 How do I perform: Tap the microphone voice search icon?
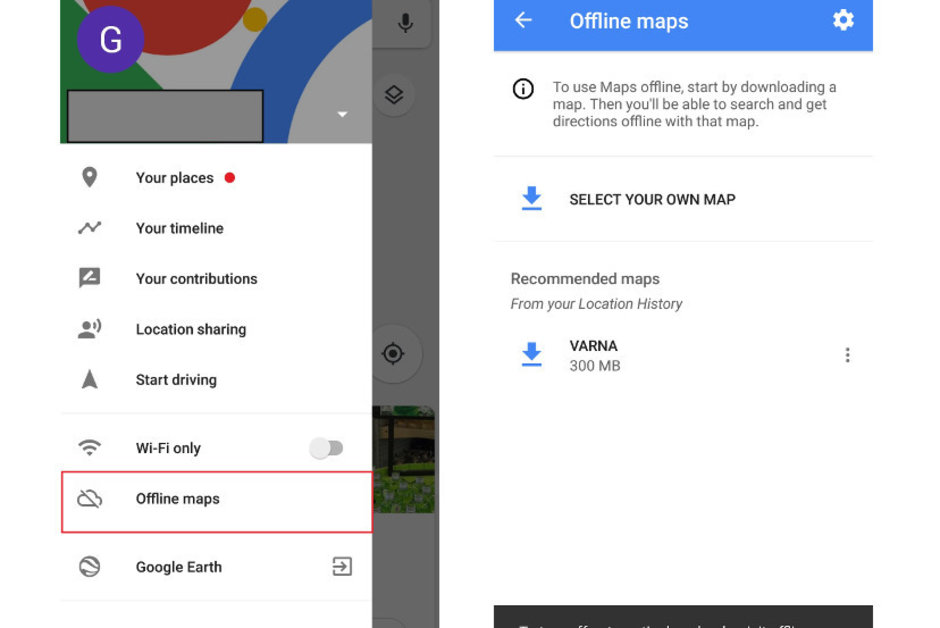[x=405, y=22]
